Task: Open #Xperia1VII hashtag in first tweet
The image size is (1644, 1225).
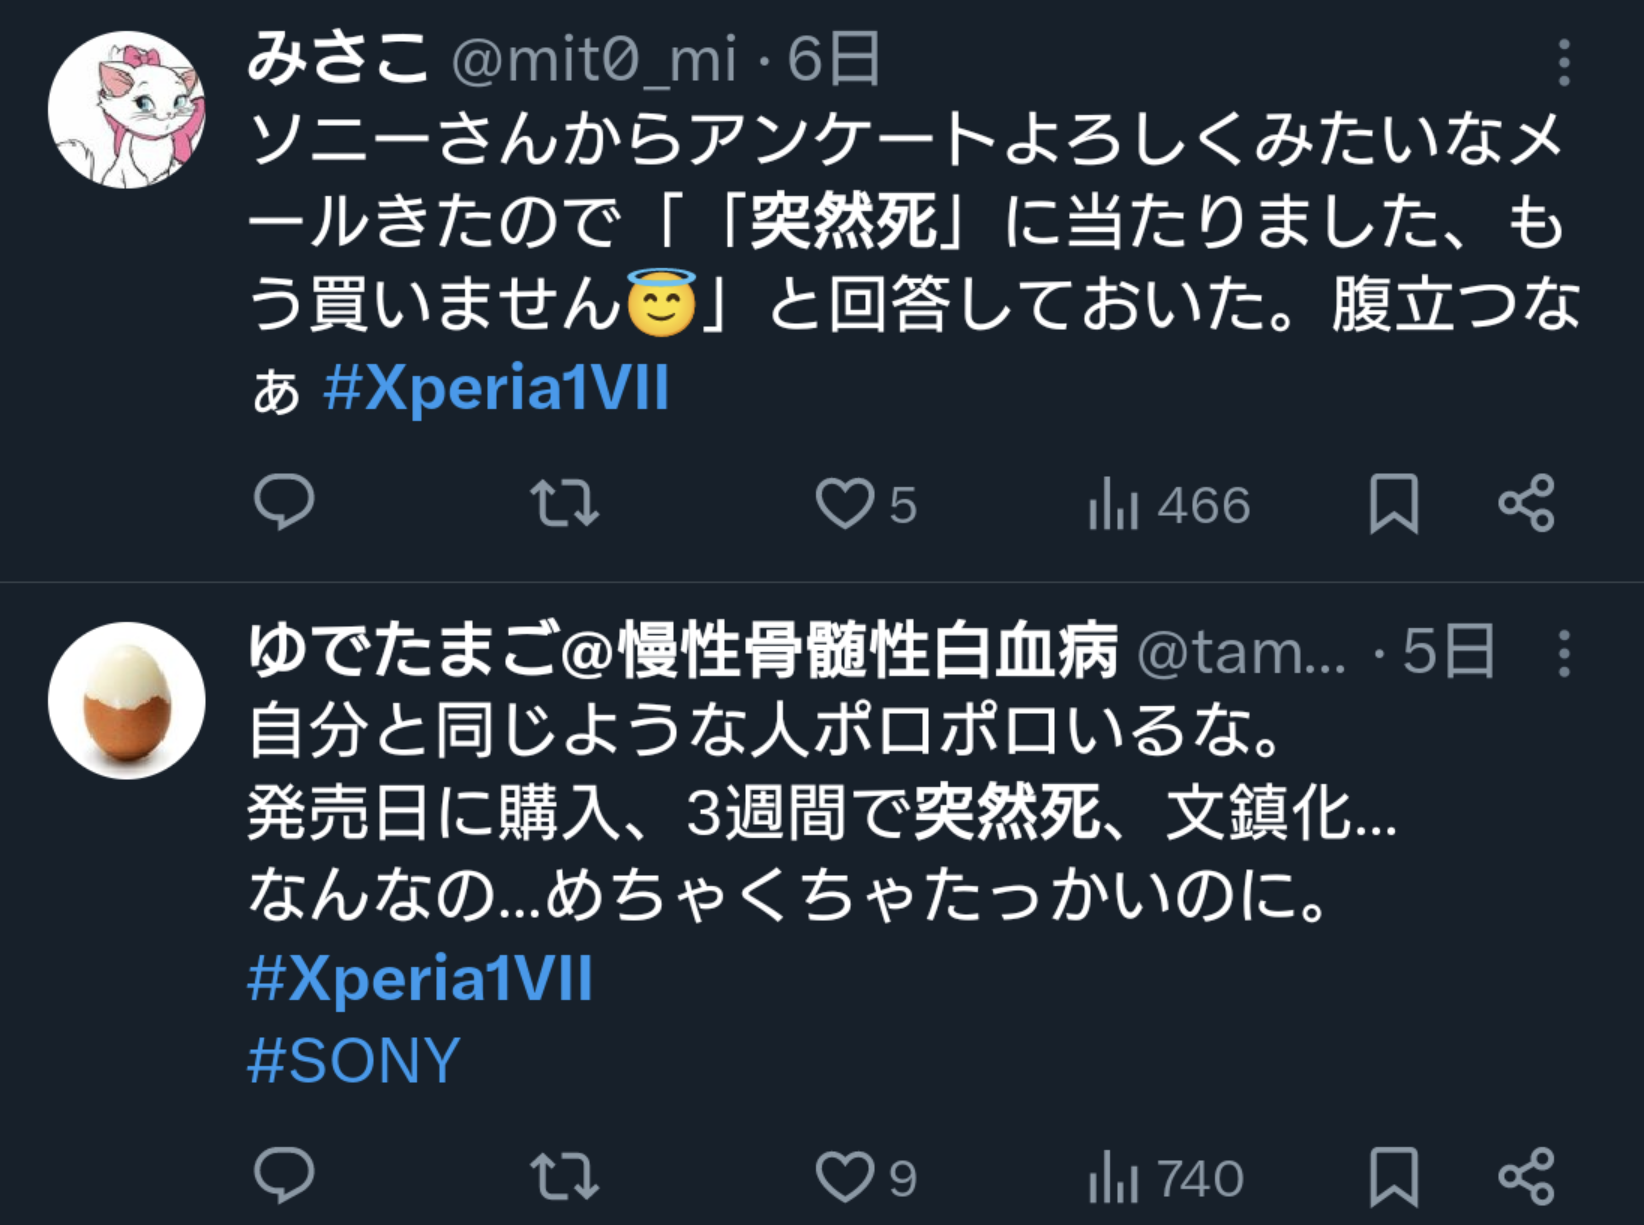Action: click(x=496, y=388)
